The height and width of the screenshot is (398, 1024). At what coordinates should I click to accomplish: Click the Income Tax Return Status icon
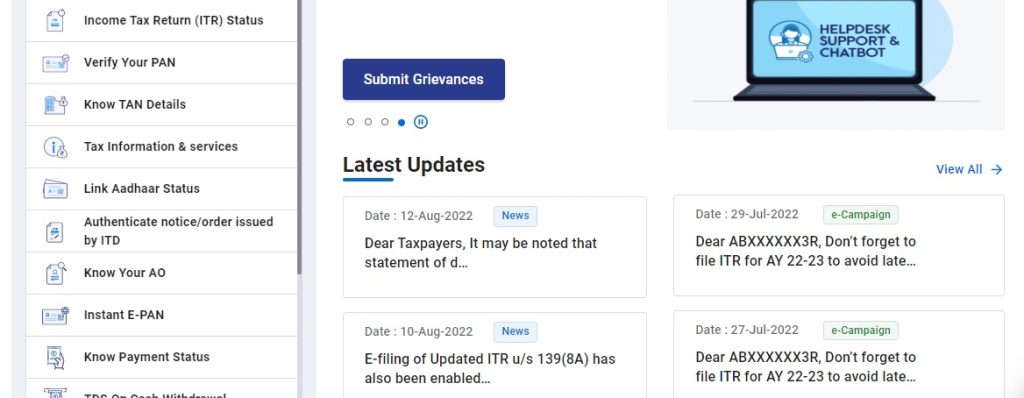click(x=56, y=20)
